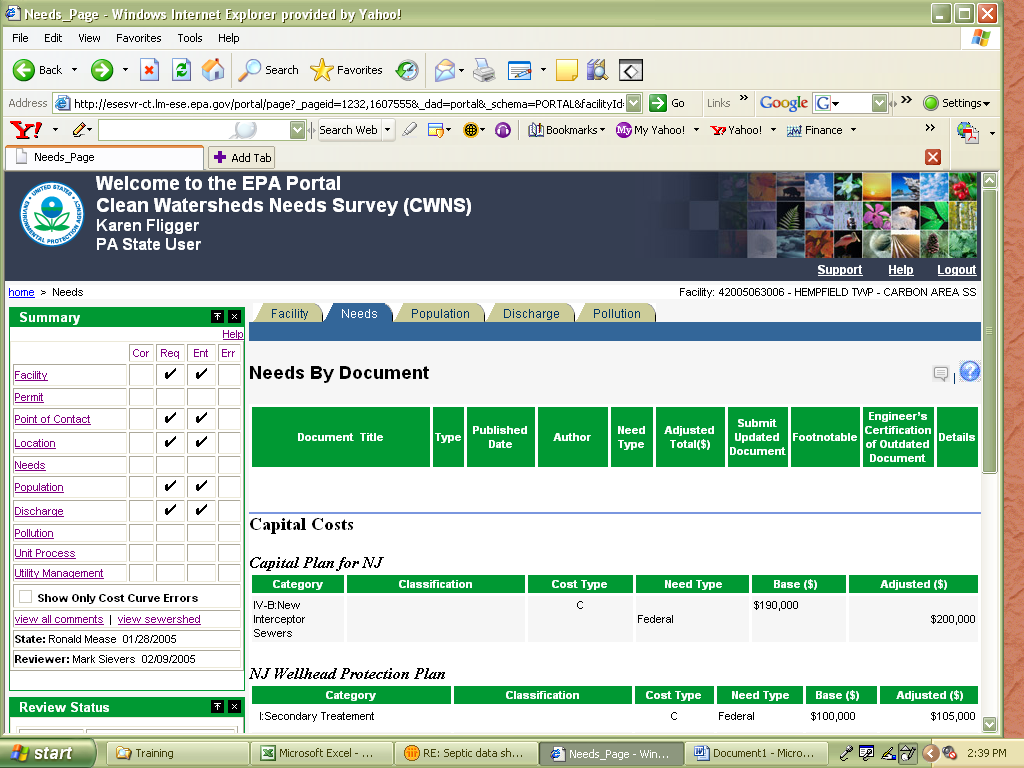Click Location row Ent checkmark box
Screen dimensions: 1024x768
tap(201, 443)
